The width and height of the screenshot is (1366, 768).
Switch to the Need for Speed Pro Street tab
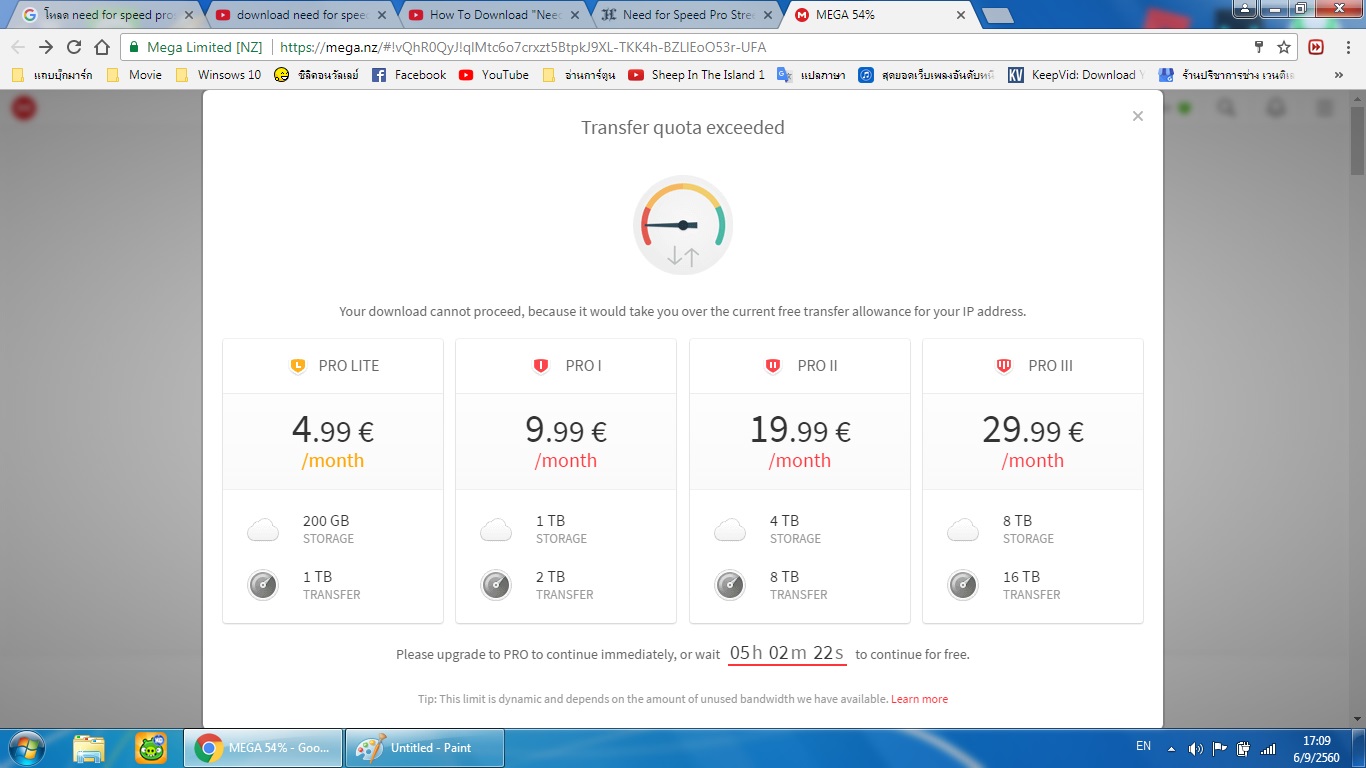tap(688, 15)
